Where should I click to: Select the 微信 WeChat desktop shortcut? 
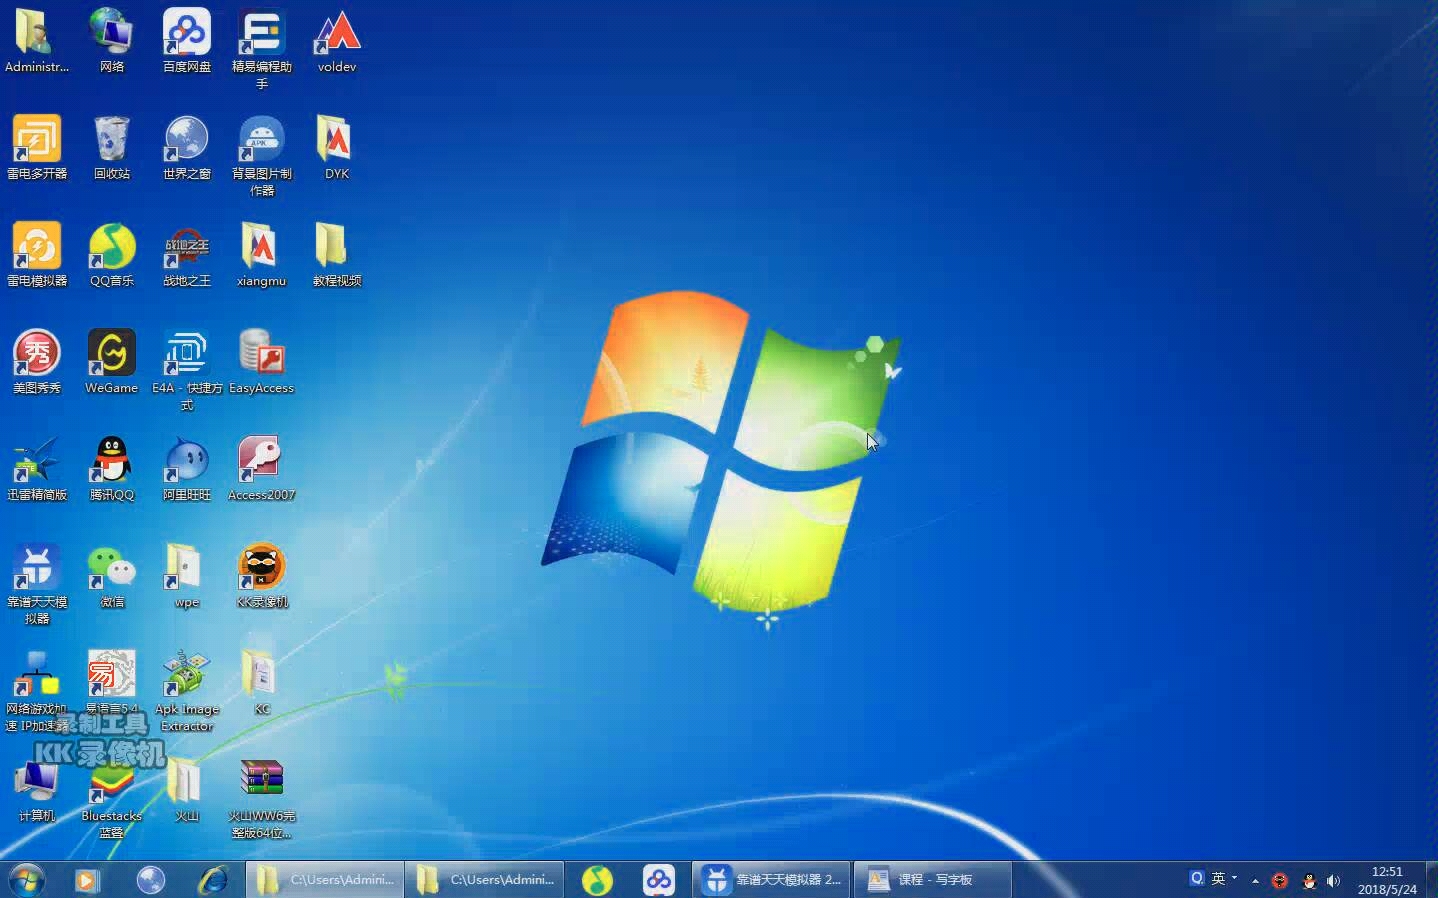tap(112, 576)
